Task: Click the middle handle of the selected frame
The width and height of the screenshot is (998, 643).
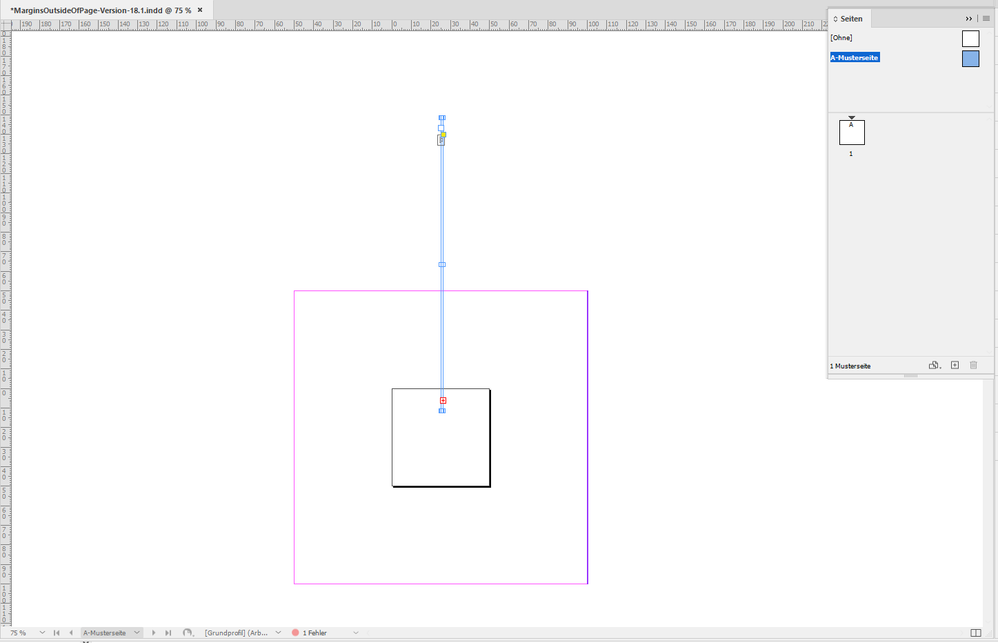Action: 442,264
